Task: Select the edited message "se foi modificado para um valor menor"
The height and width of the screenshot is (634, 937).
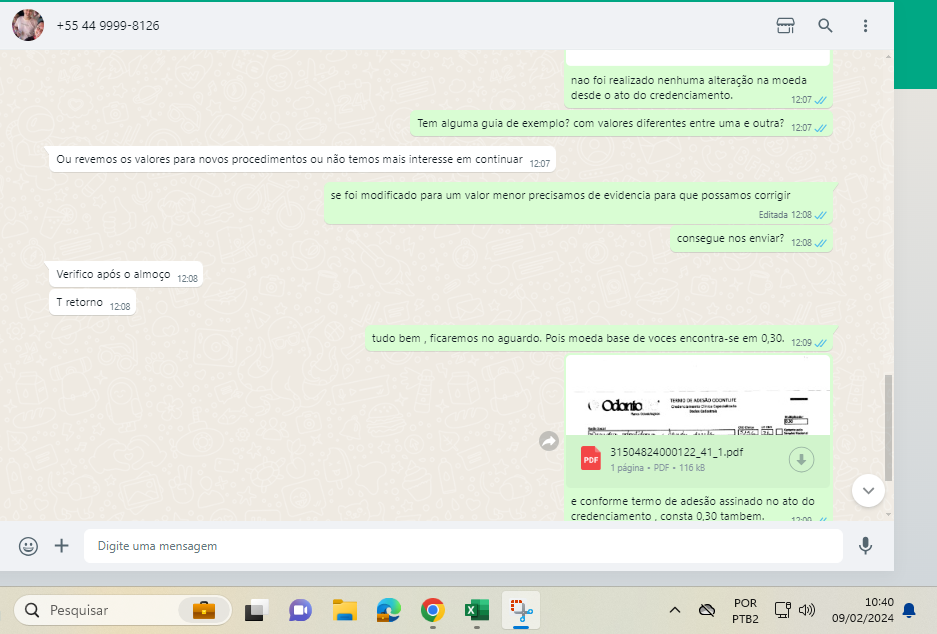Action: click(x=578, y=203)
